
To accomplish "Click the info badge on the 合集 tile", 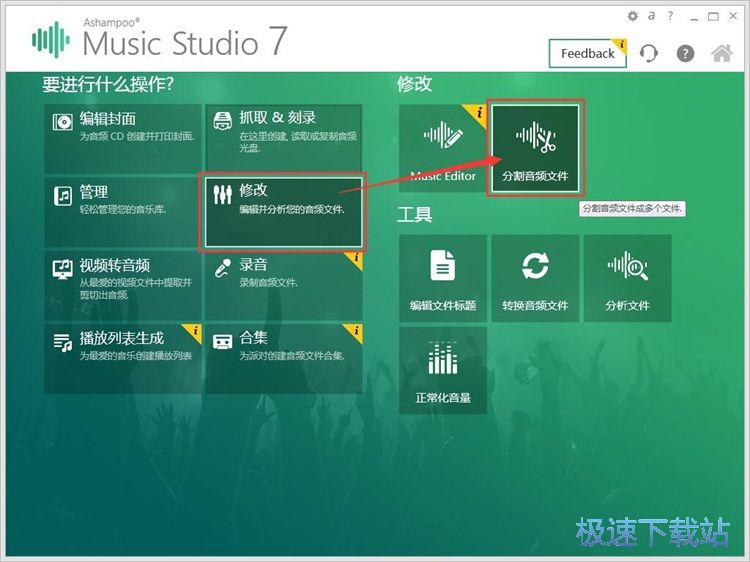I will [x=355, y=331].
